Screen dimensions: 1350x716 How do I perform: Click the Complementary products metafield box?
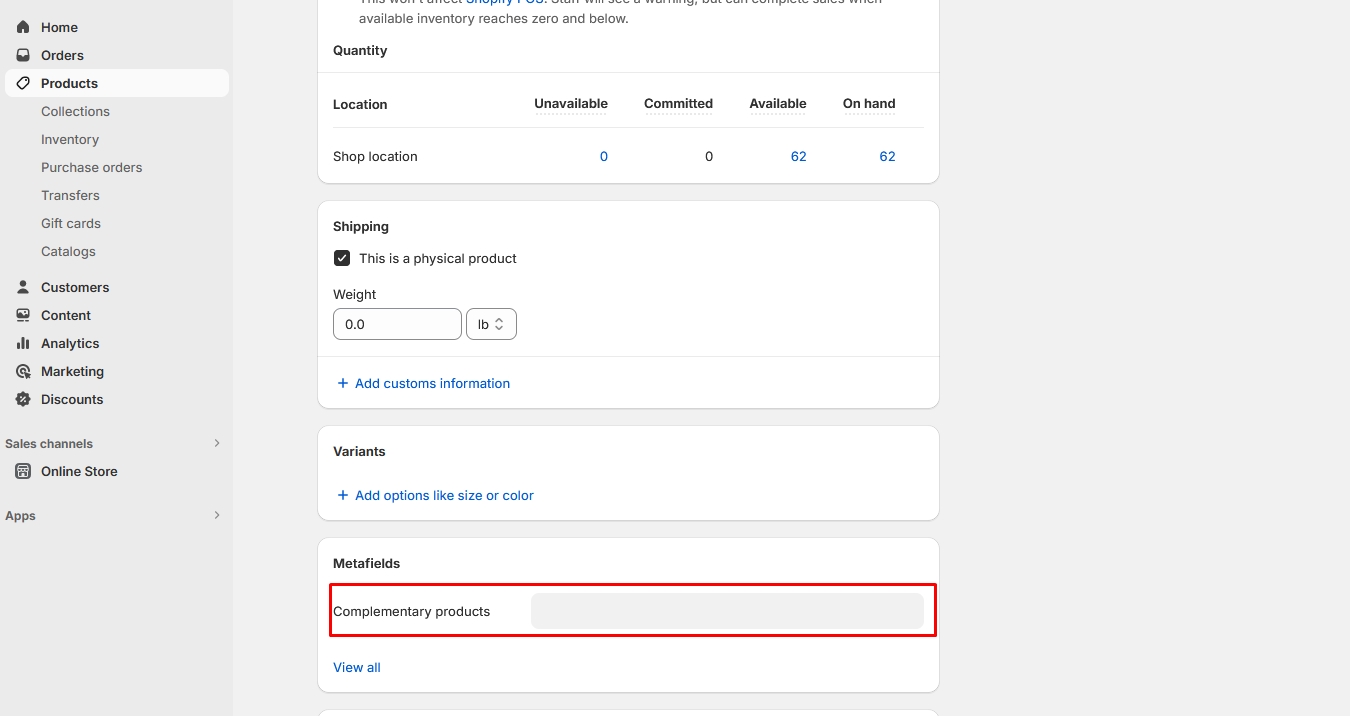pos(727,611)
